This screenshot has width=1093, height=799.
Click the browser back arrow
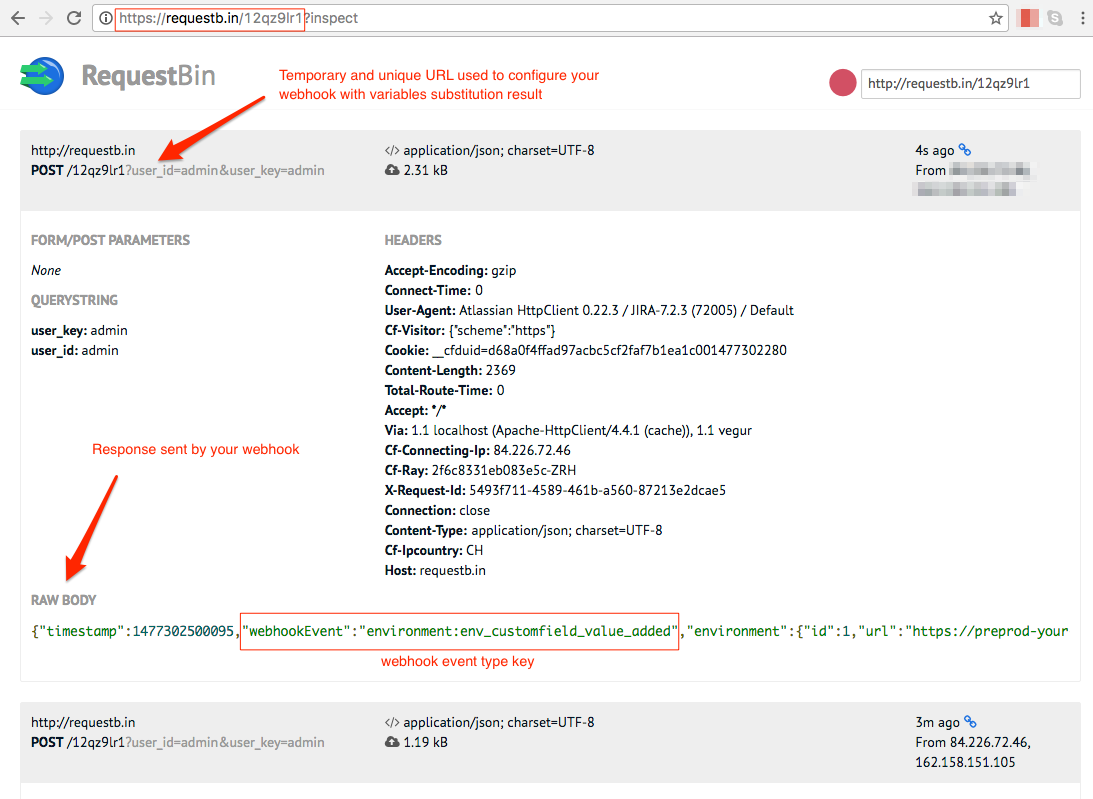tap(17, 18)
